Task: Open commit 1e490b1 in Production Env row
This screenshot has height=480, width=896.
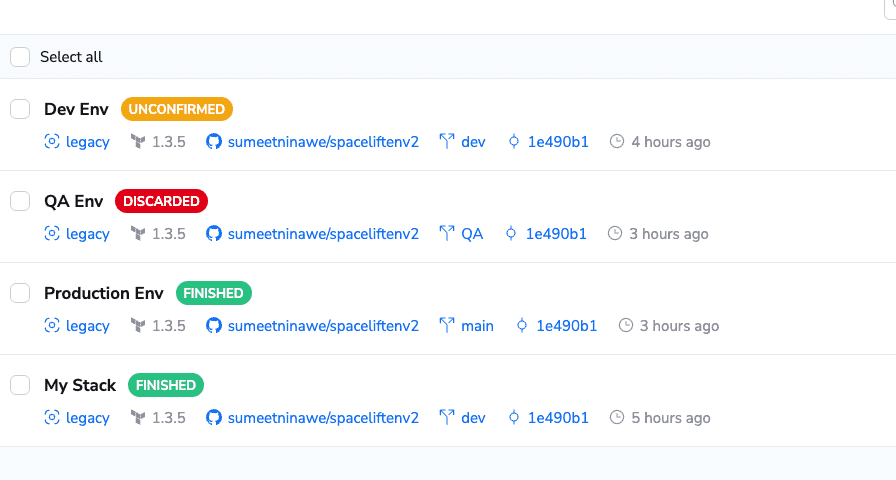Action: click(566, 326)
